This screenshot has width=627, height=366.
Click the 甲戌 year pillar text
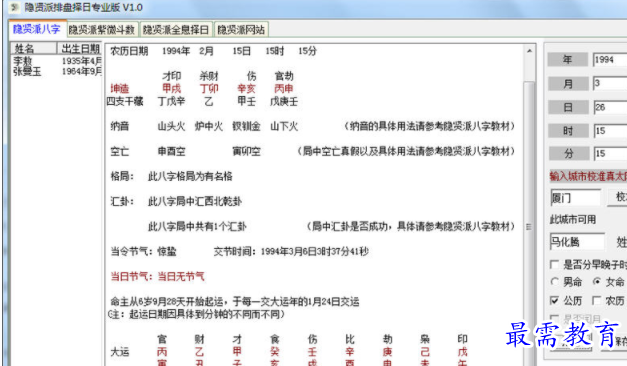point(172,88)
